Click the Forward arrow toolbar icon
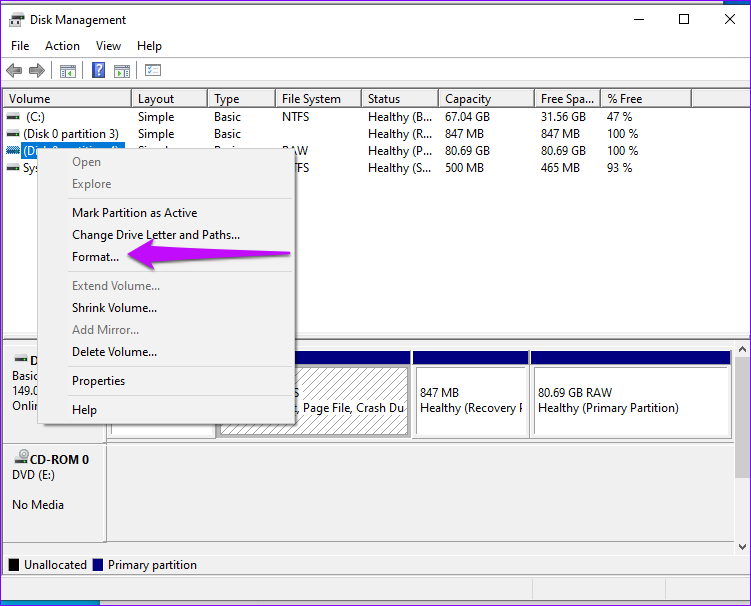751x606 pixels. coord(37,71)
